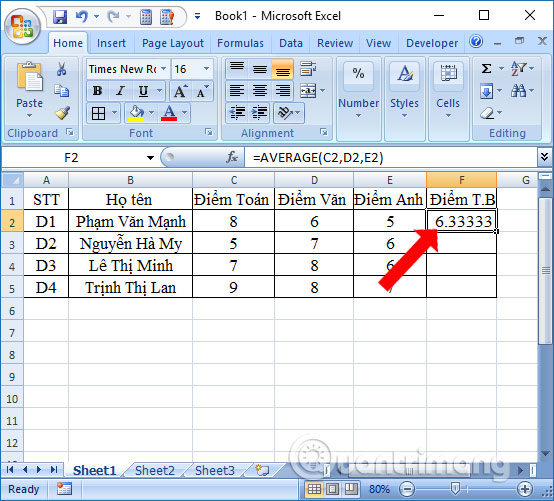
Task: Click the formula bar input
Action: [391, 157]
